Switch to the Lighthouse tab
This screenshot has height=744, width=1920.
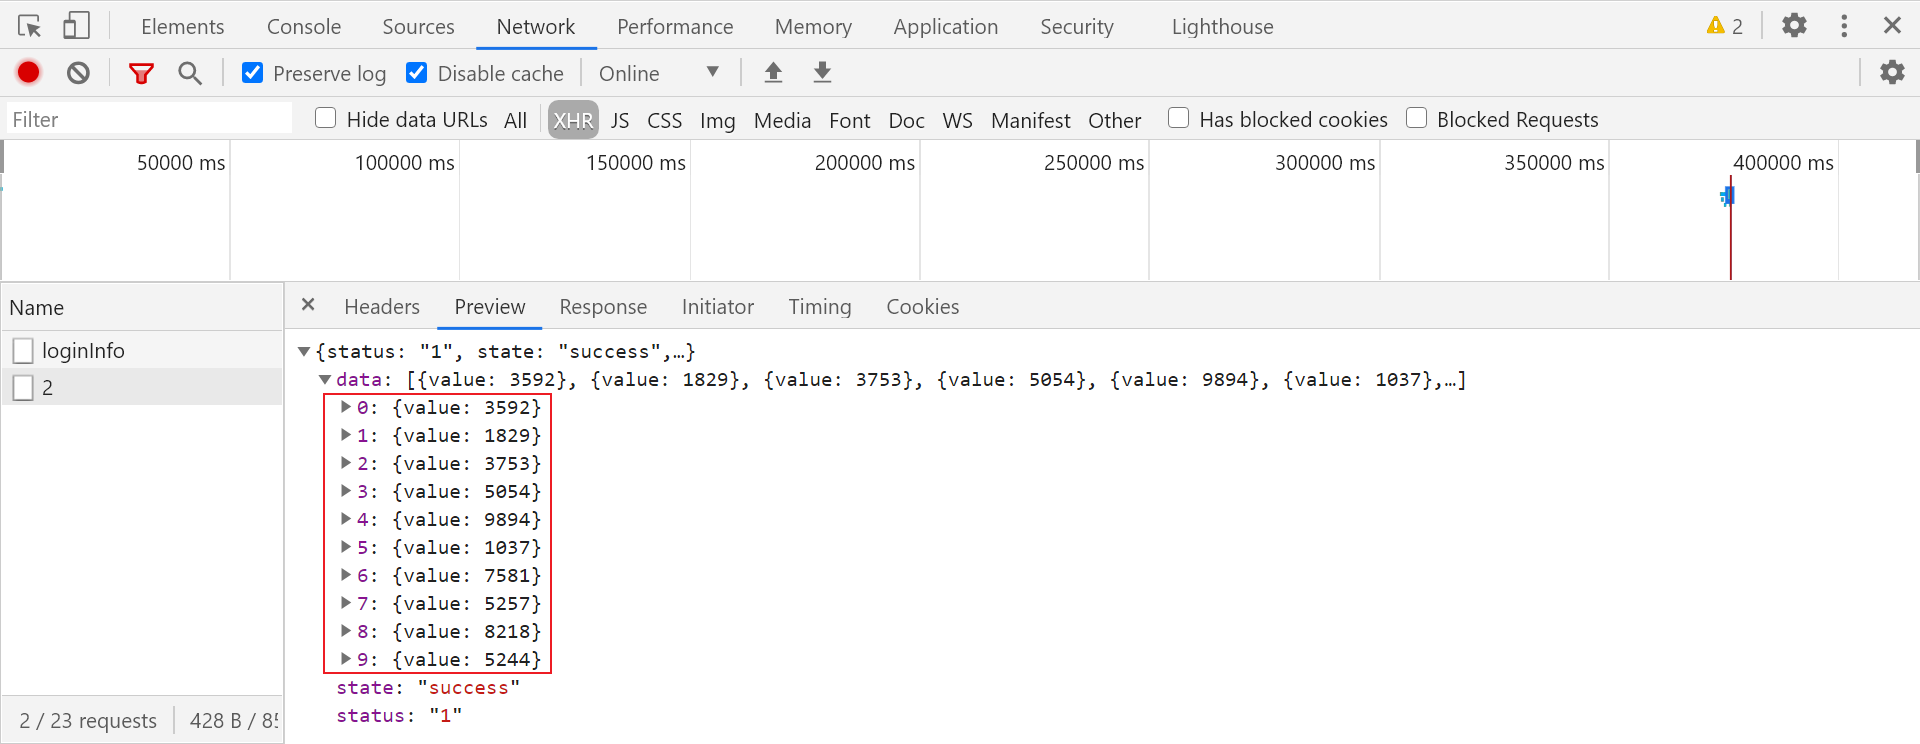(x=1223, y=27)
